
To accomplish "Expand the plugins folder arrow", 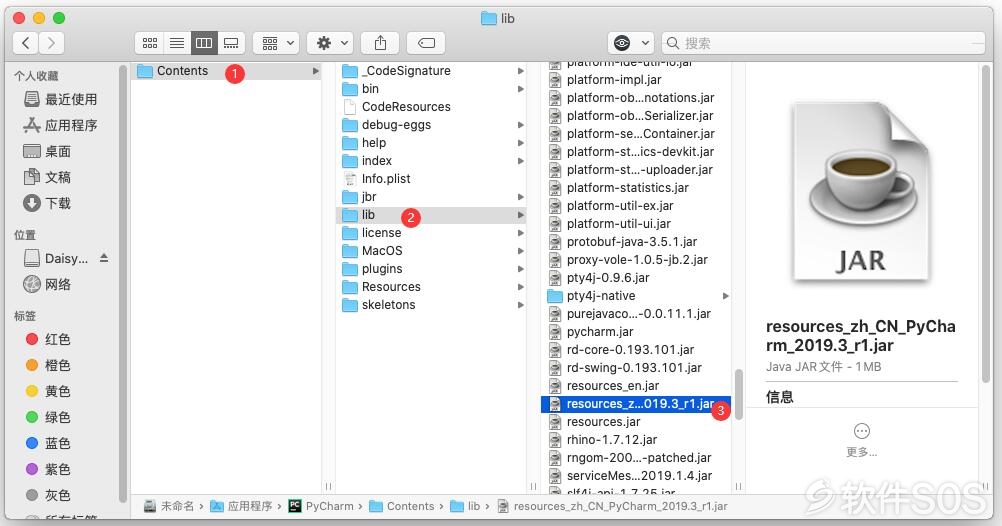I will (x=521, y=268).
